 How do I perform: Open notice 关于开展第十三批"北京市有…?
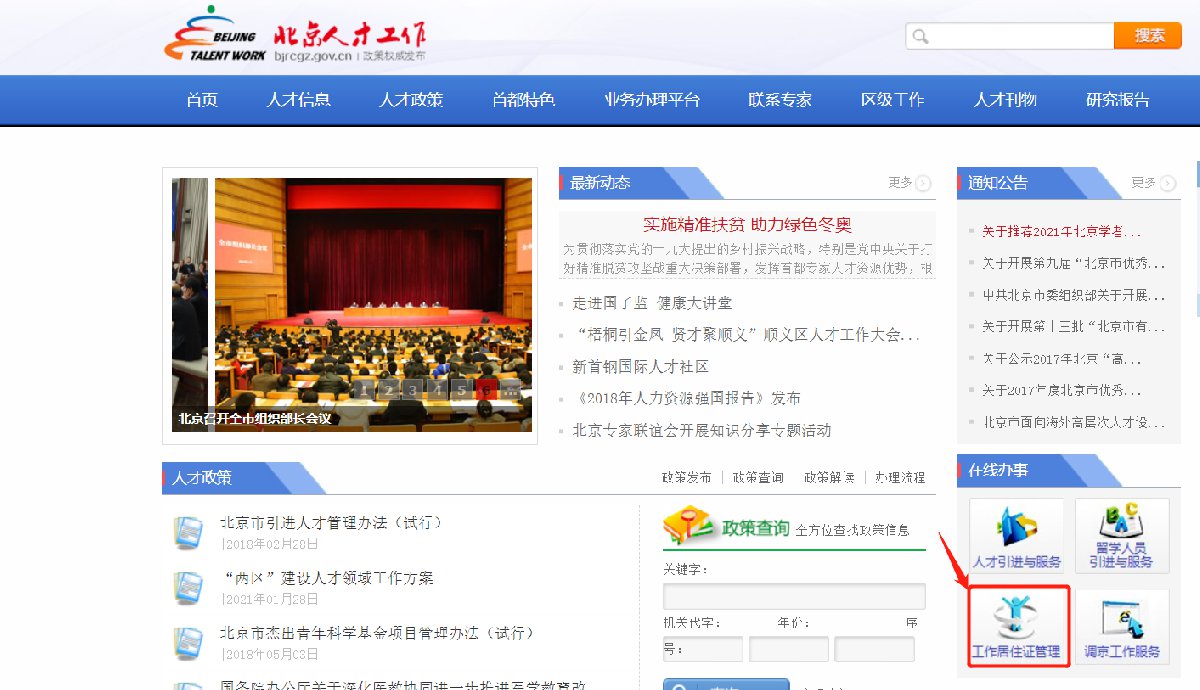pyautogui.click(x=1073, y=326)
